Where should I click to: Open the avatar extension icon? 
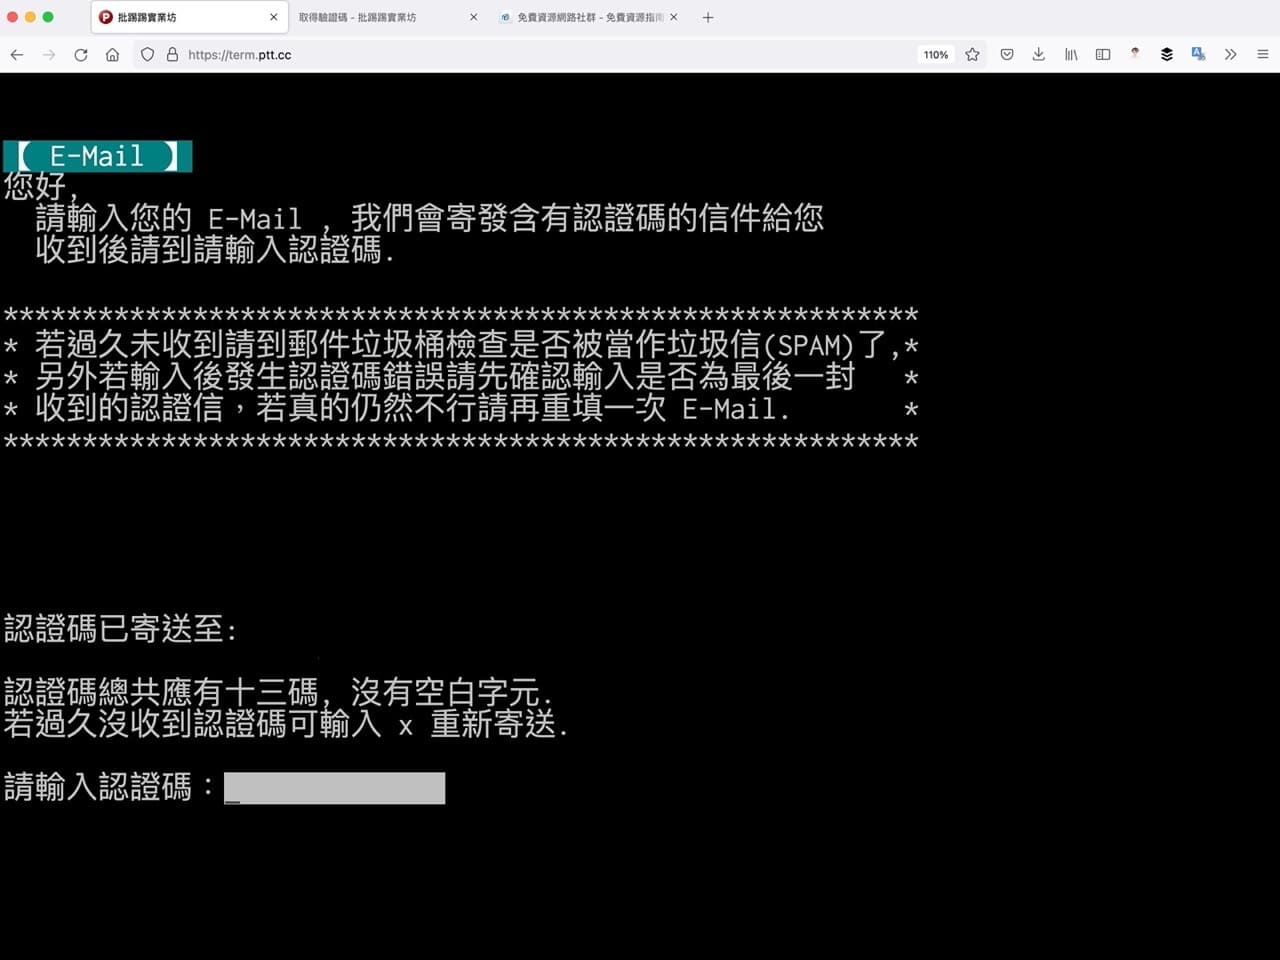pos(1135,54)
